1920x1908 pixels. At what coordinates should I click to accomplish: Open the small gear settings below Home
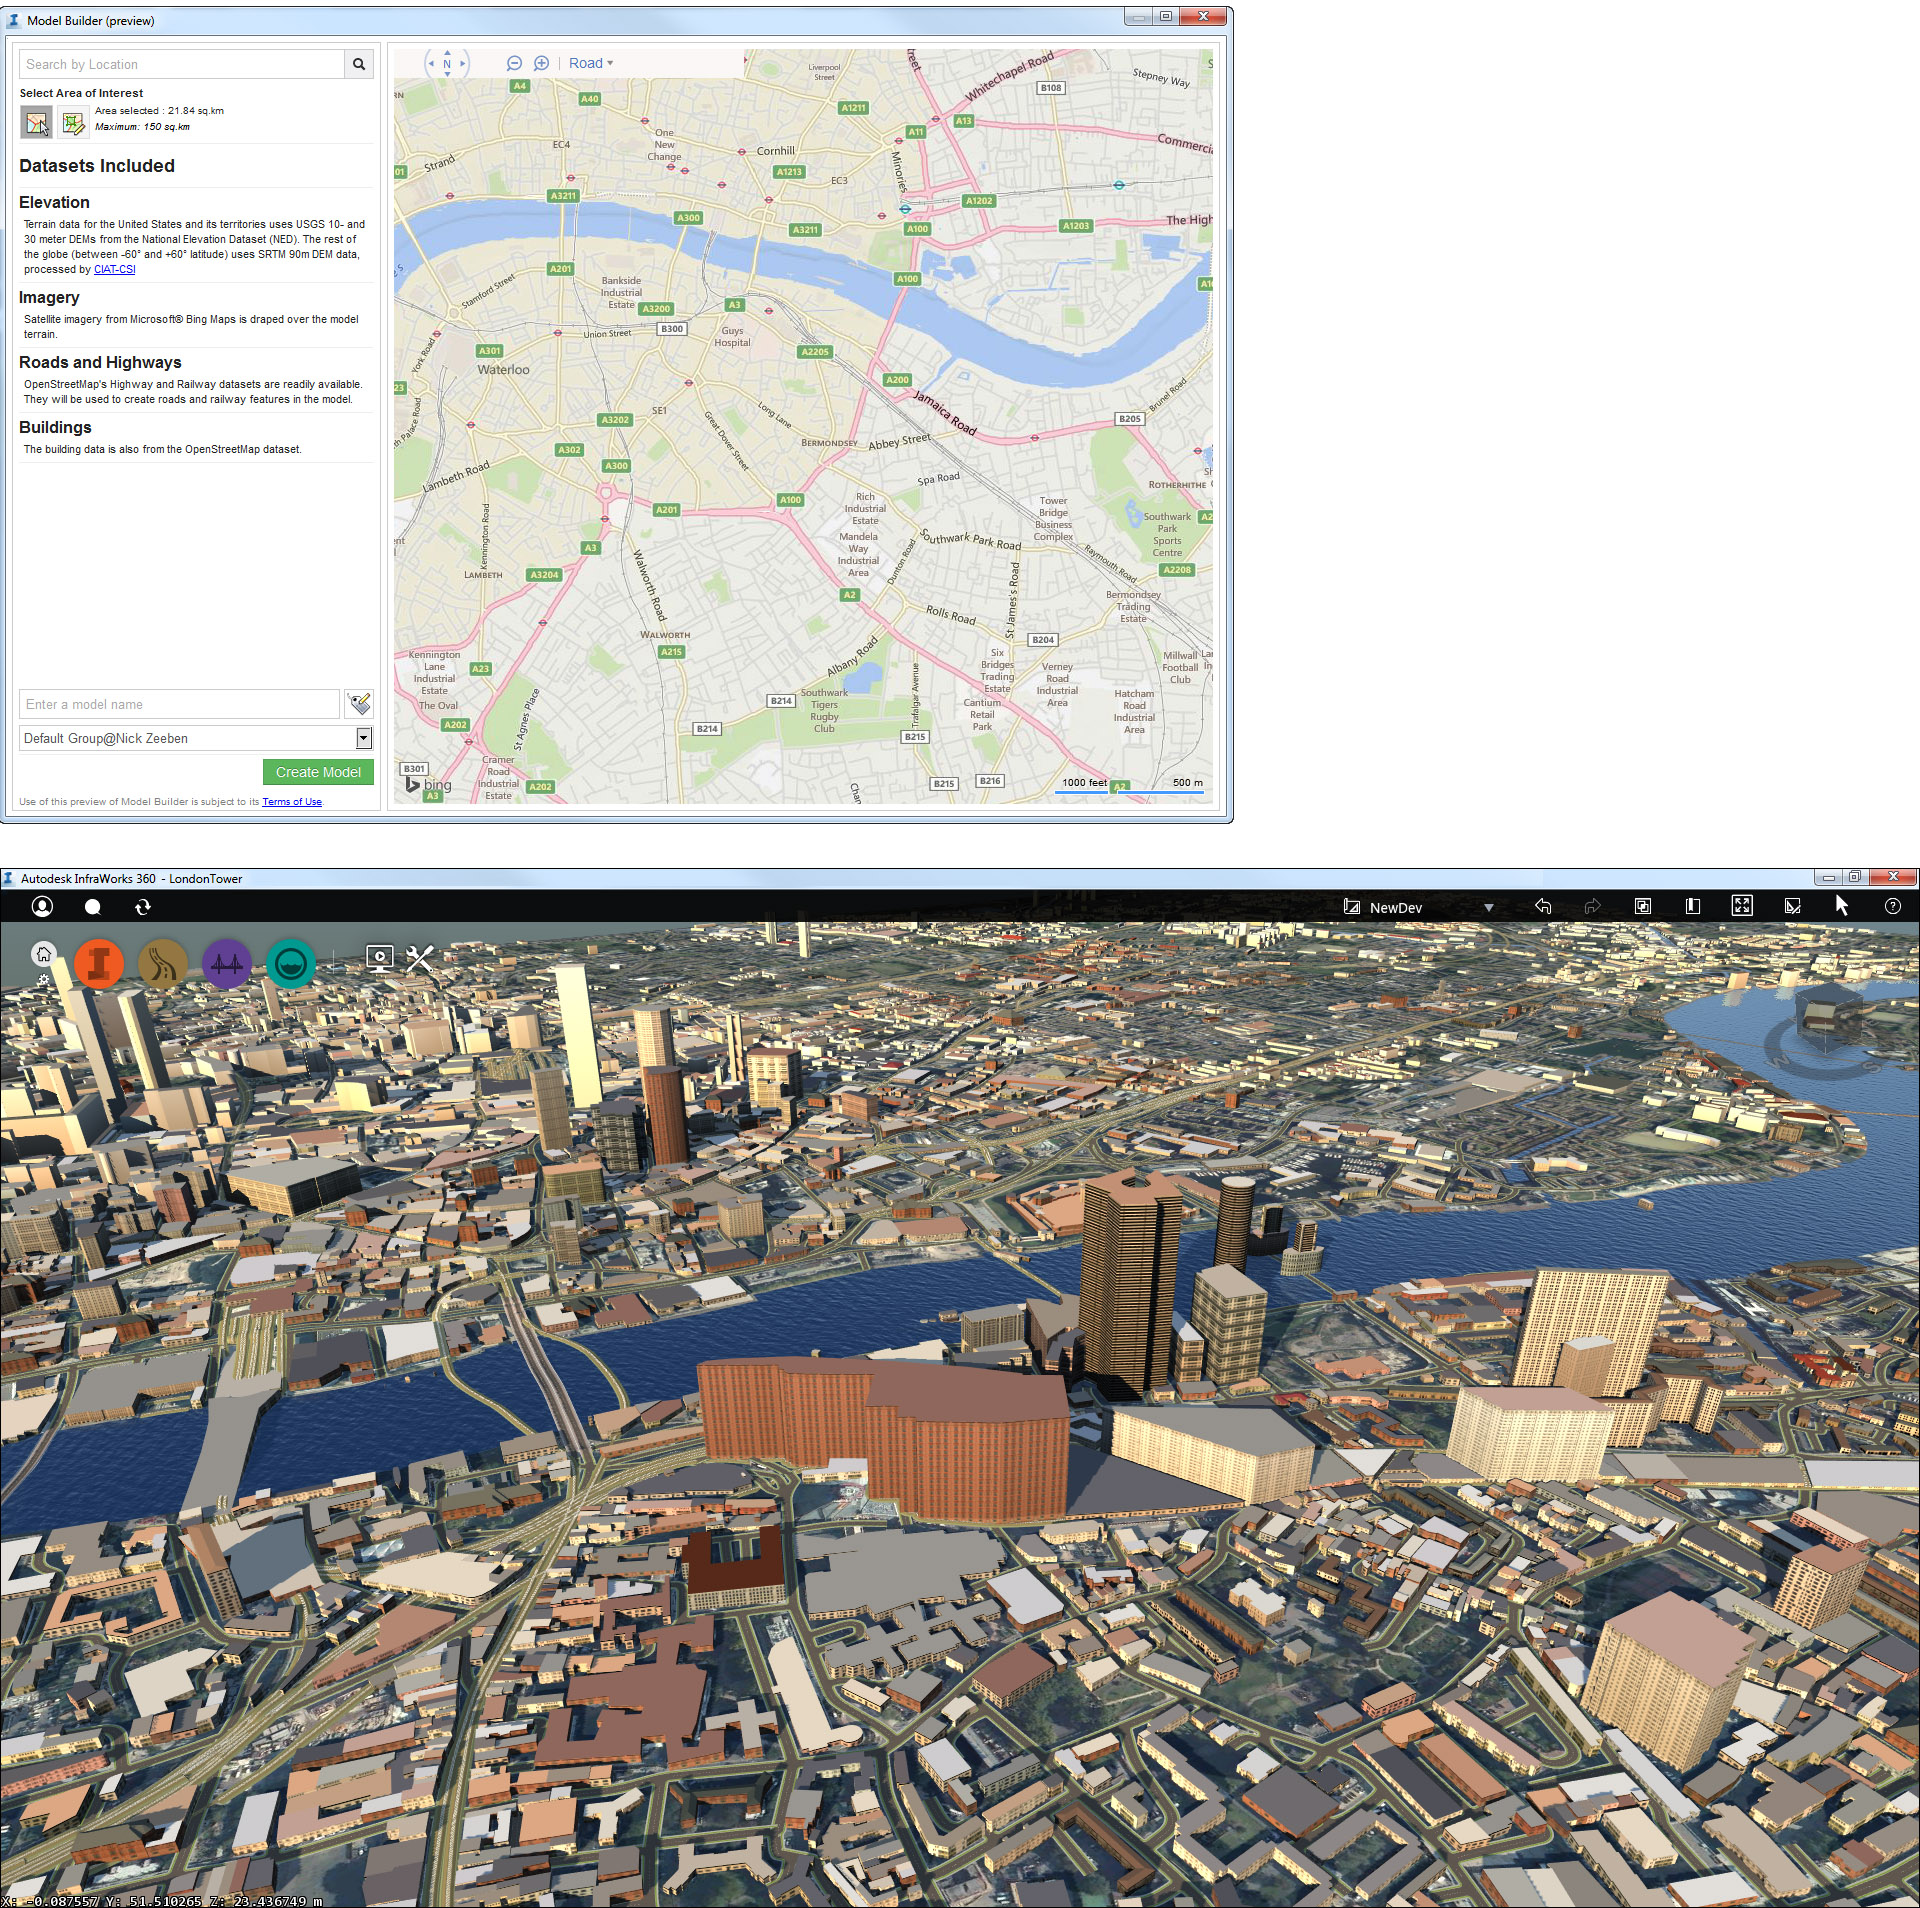[43, 981]
